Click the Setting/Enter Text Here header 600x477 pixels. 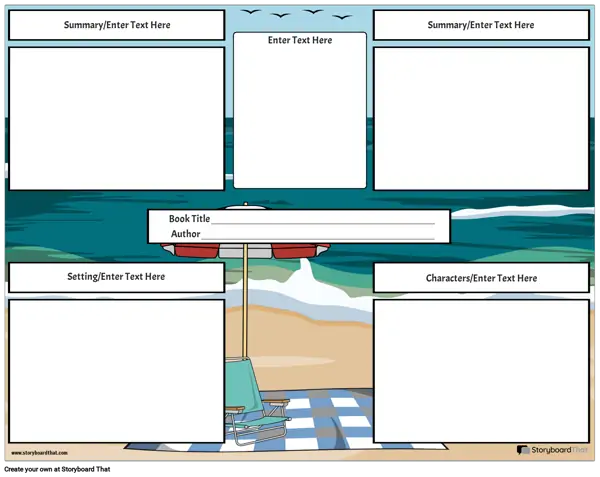pos(116,277)
